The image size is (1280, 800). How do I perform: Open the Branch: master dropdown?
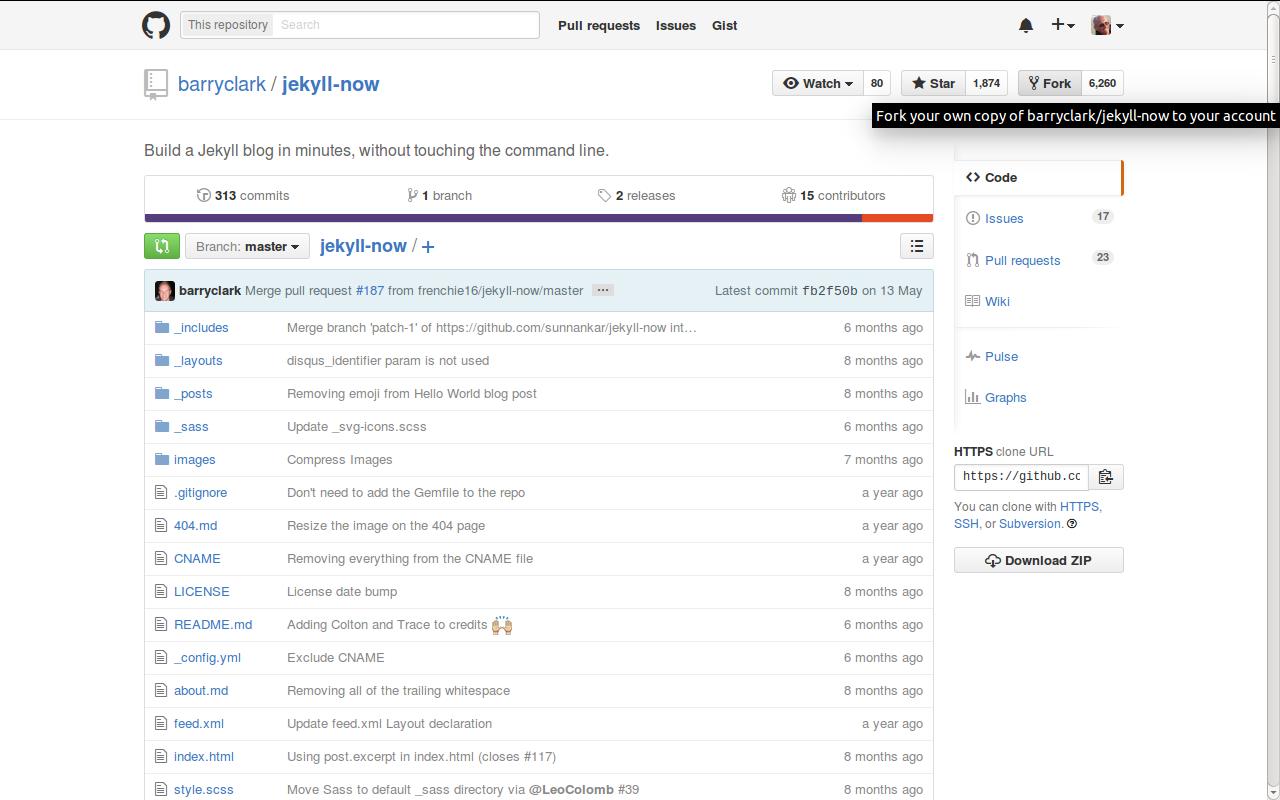pyautogui.click(x=247, y=246)
